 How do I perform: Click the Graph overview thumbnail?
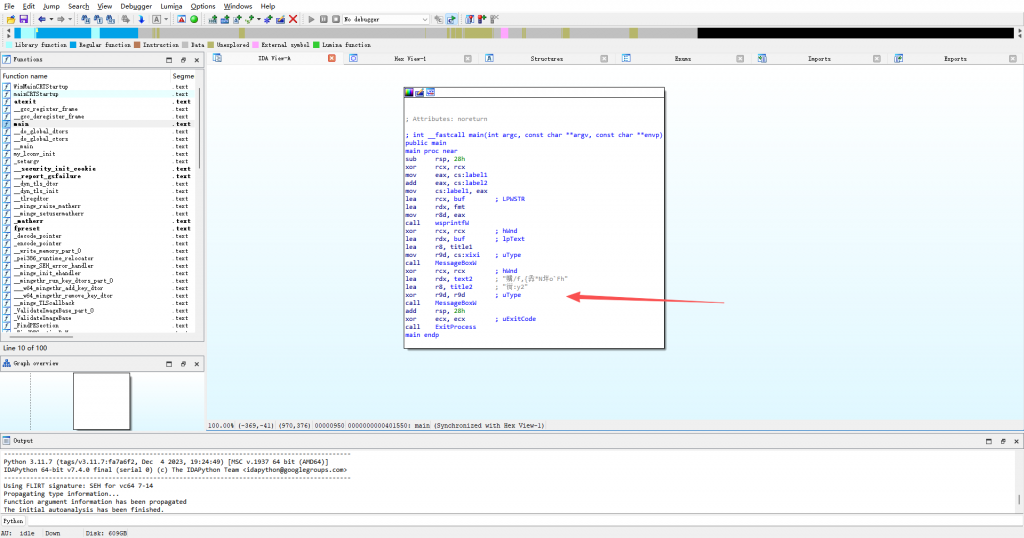pyautogui.click(x=102, y=401)
